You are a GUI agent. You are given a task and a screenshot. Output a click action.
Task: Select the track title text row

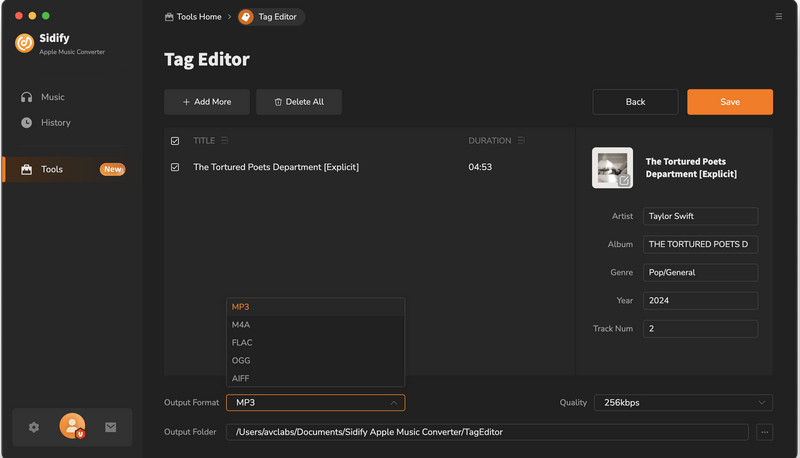click(x=276, y=167)
